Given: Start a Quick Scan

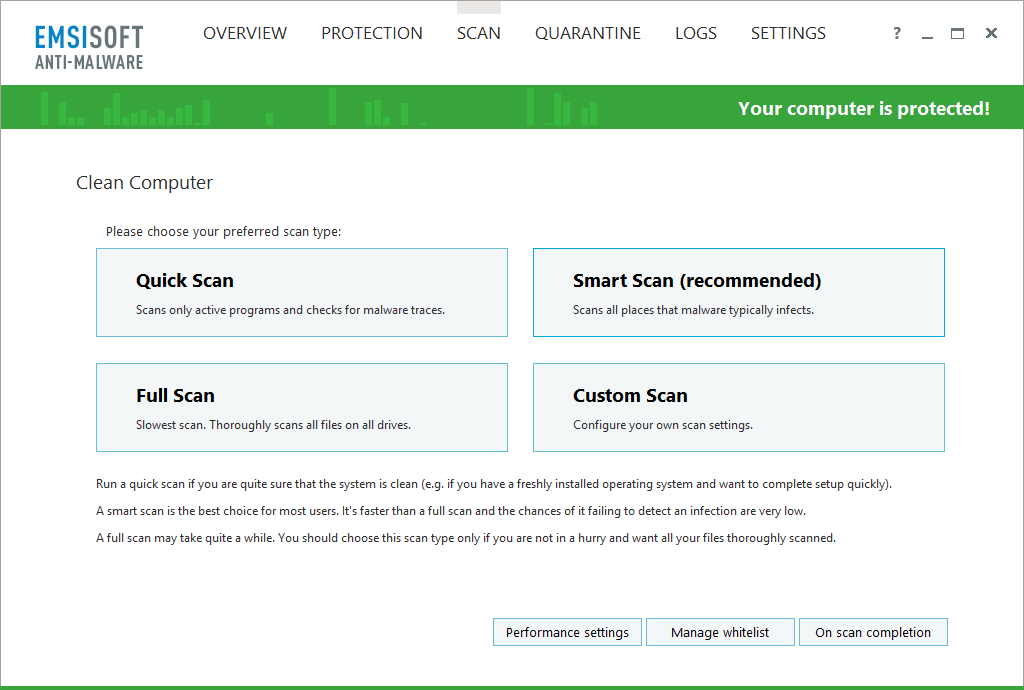Looking at the screenshot, I should 302,292.
